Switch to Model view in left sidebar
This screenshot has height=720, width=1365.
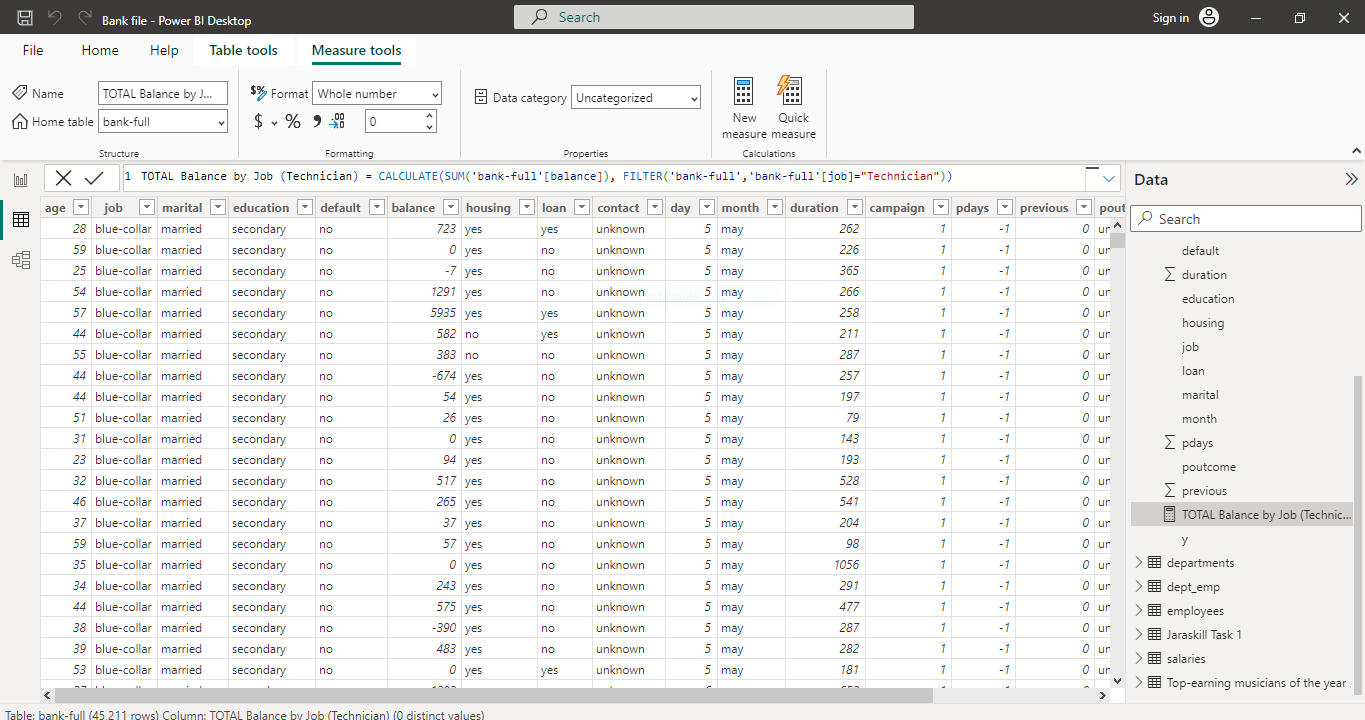20,258
